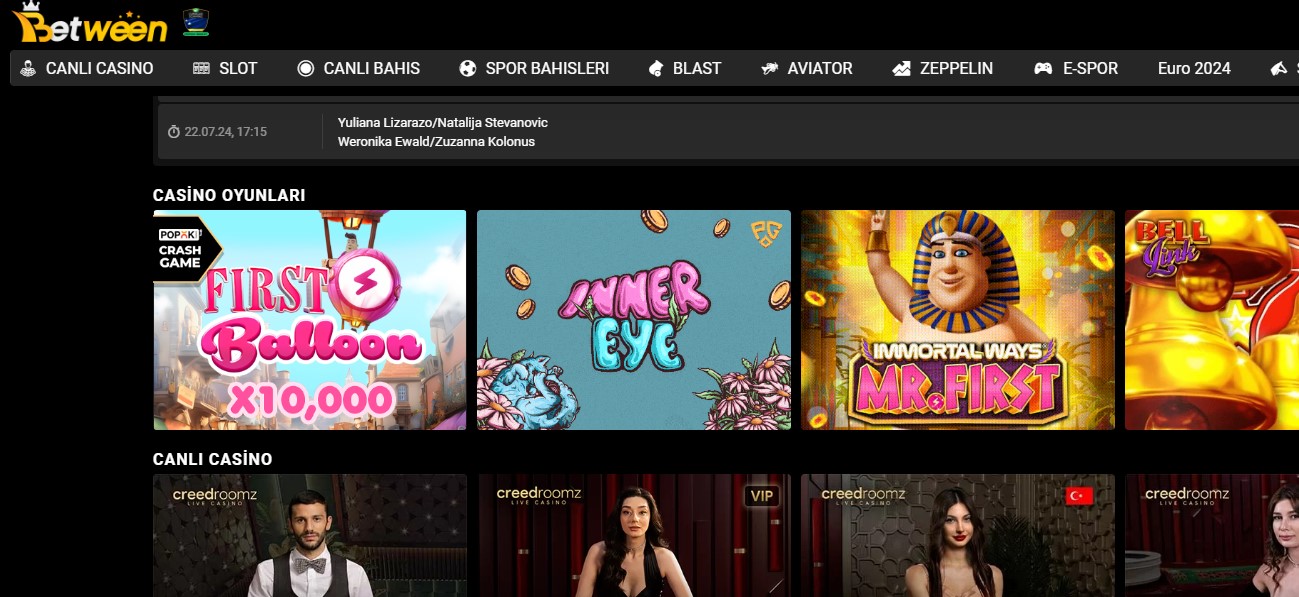Click the VIP badge on the live casino card
Image resolution: width=1299 pixels, height=597 pixels.
tap(762, 495)
